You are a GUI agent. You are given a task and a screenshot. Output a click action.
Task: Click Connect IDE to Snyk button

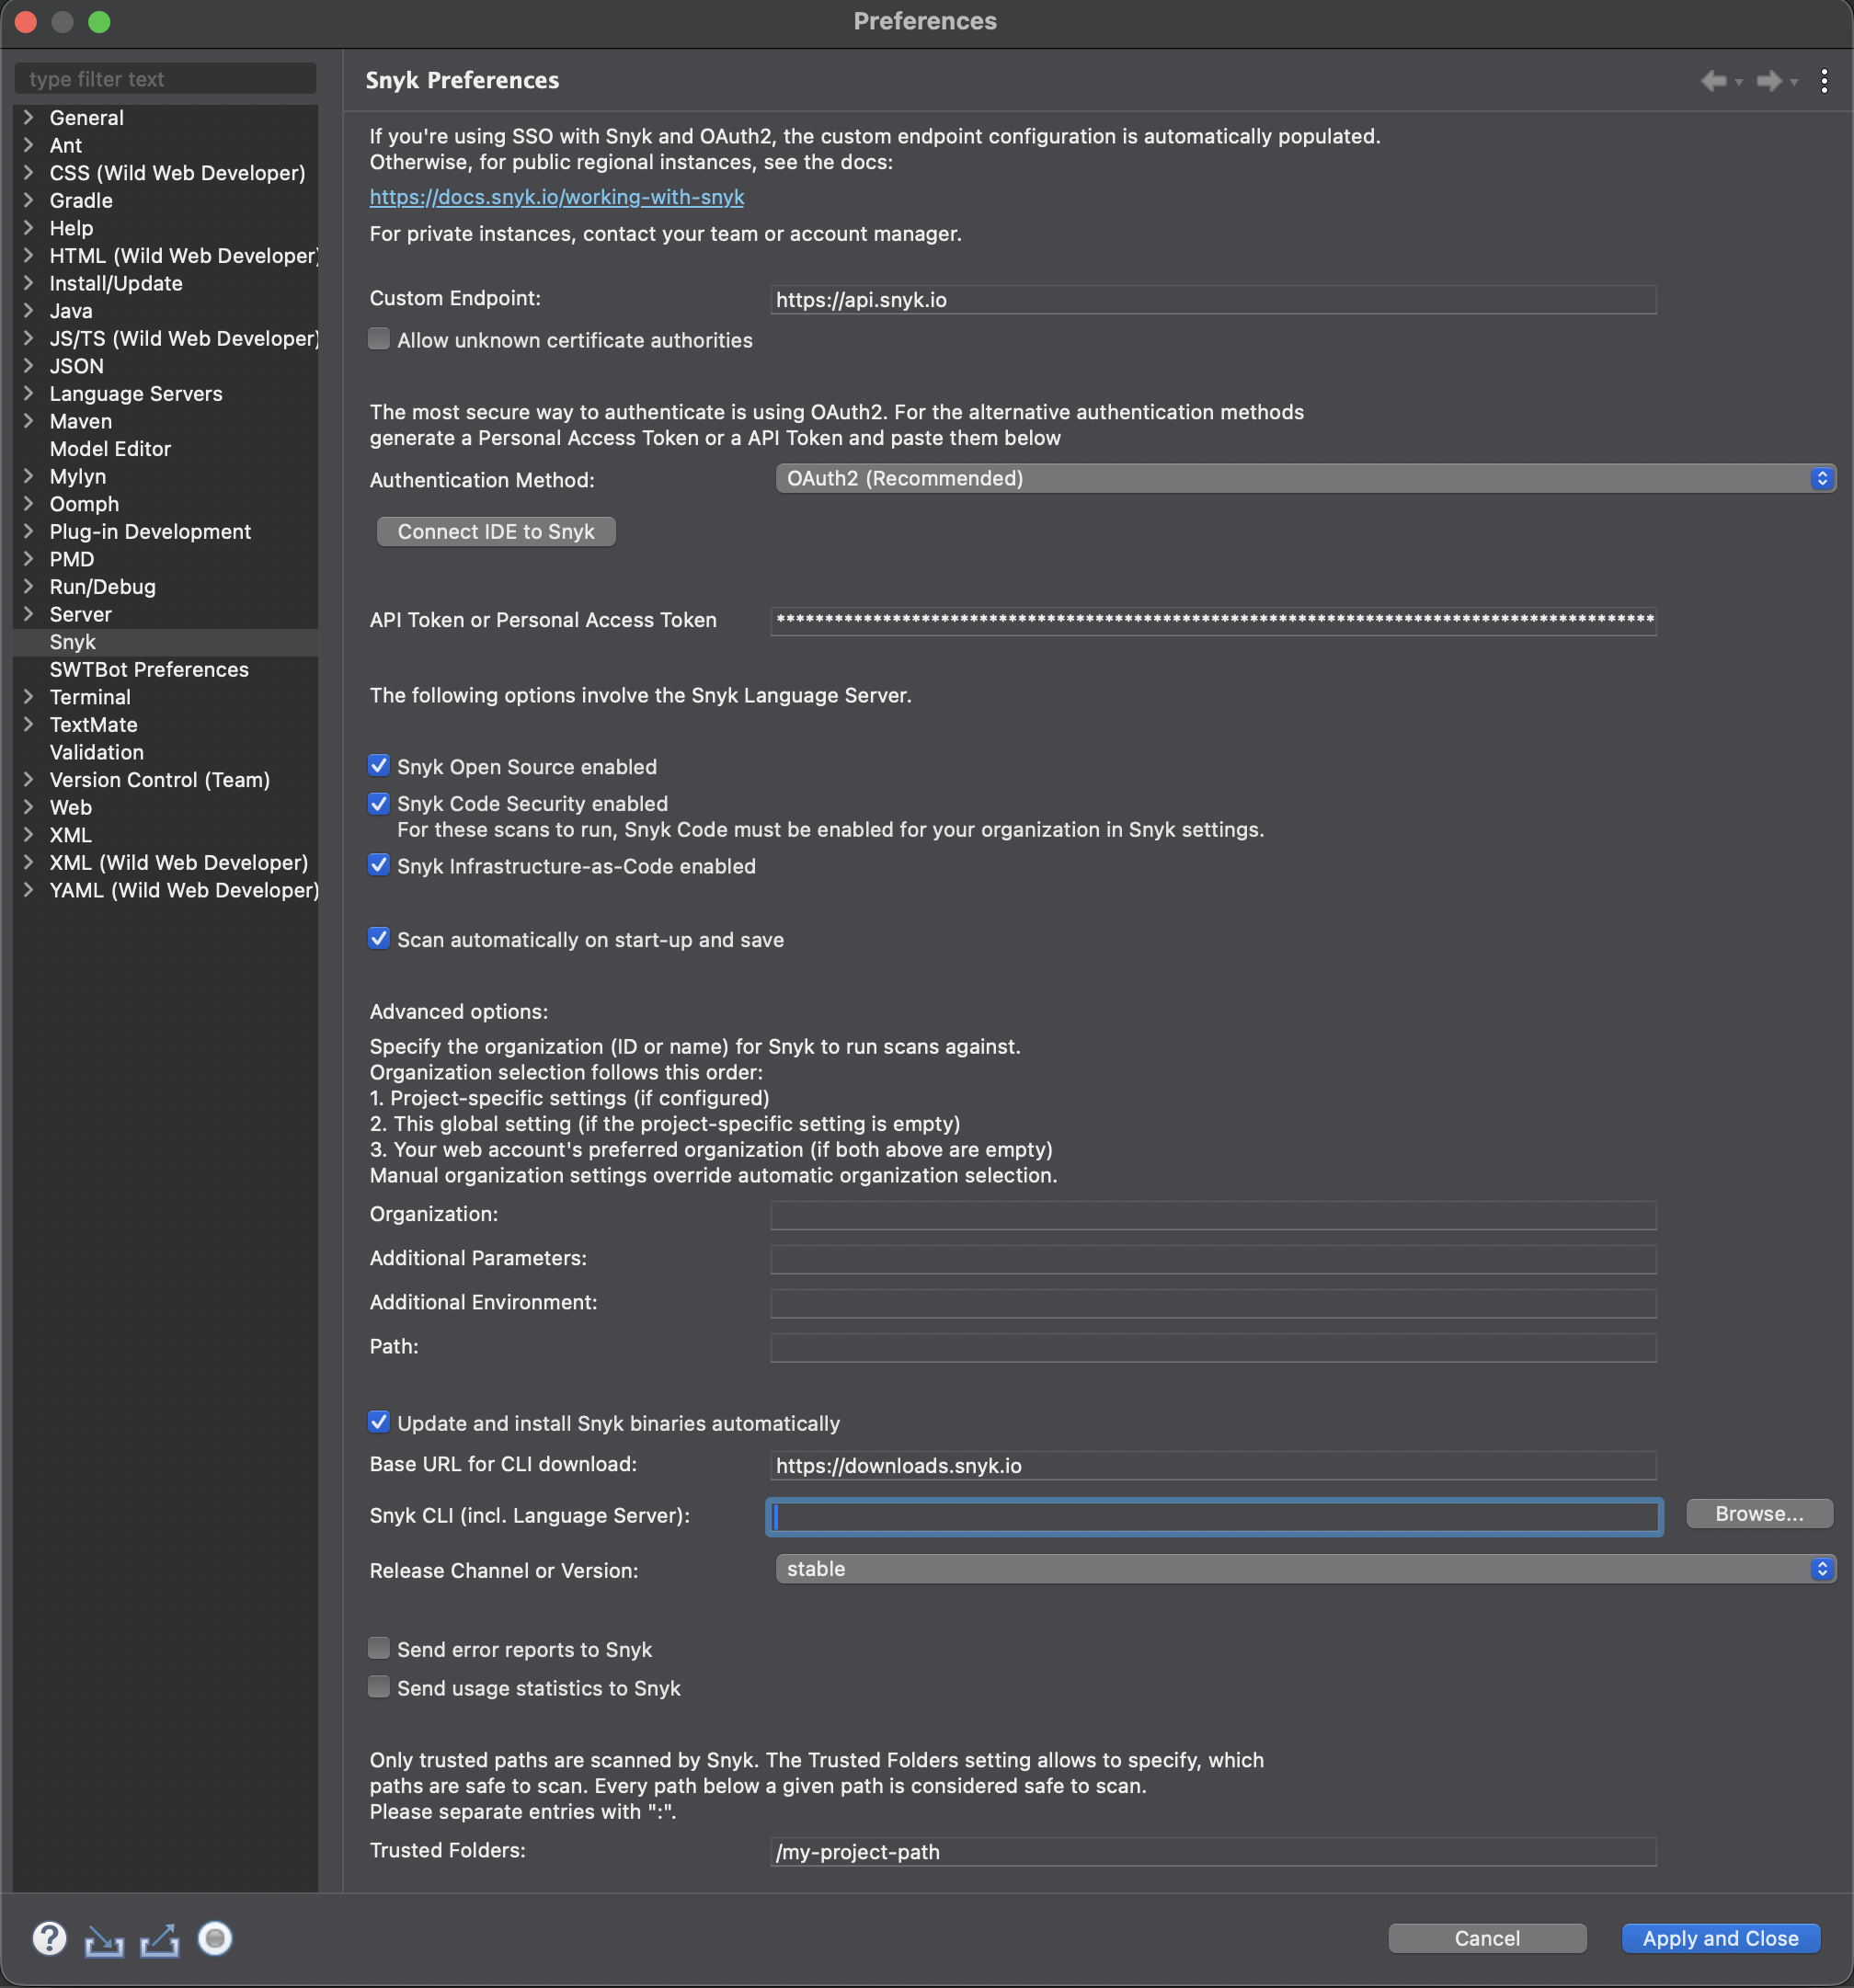[x=496, y=531]
